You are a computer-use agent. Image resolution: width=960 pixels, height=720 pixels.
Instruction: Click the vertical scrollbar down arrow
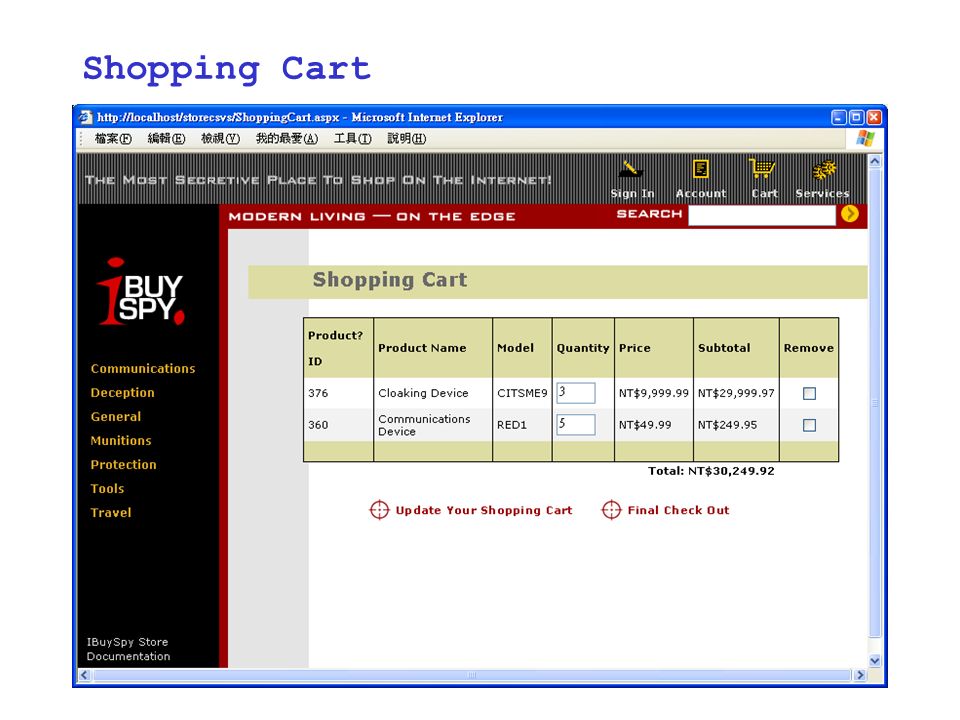click(875, 661)
